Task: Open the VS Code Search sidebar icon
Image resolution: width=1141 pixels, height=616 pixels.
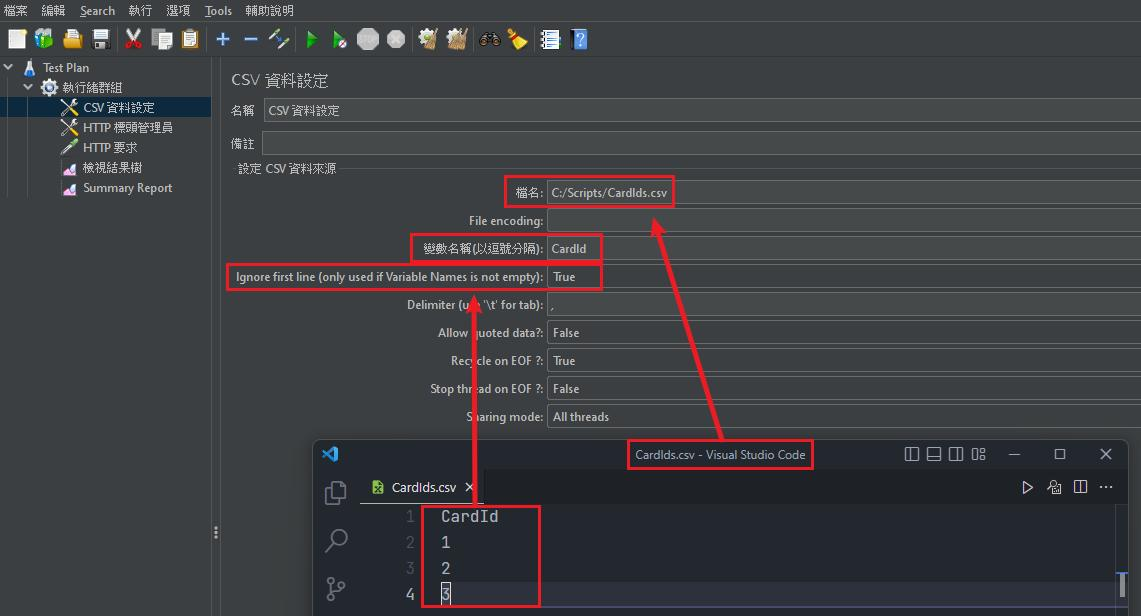Action: tap(335, 540)
